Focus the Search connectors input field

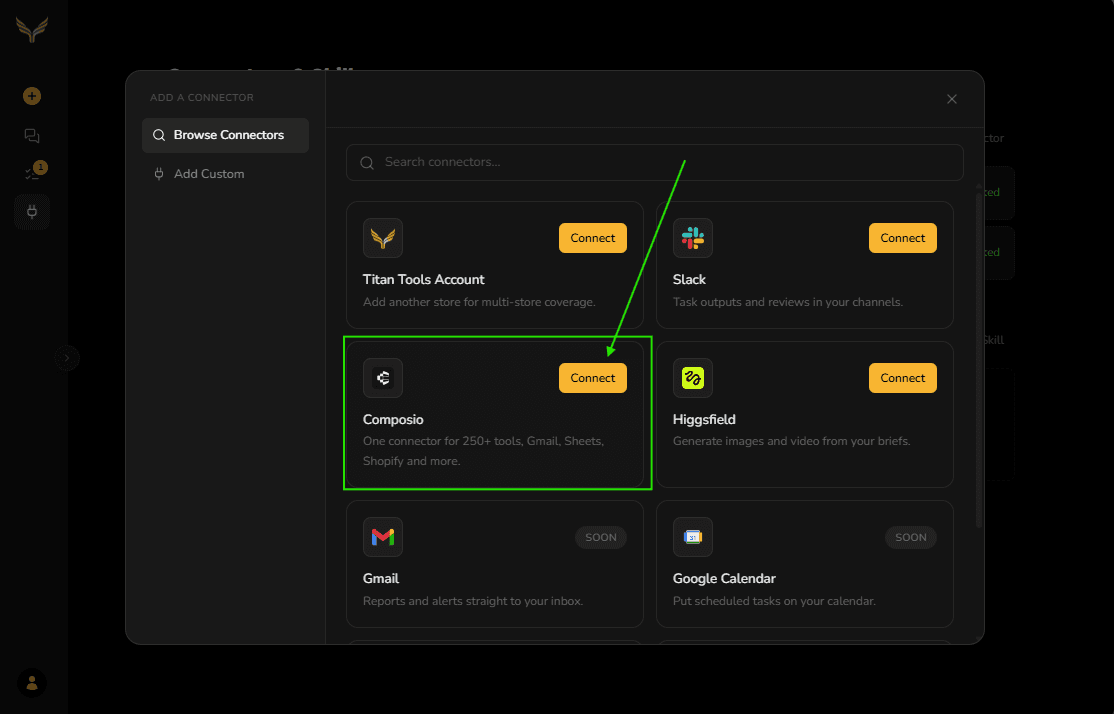[654, 163]
